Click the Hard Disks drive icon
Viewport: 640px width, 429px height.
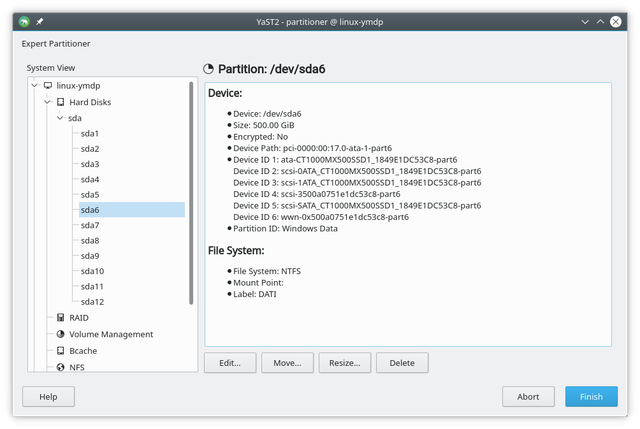[x=60, y=102]
